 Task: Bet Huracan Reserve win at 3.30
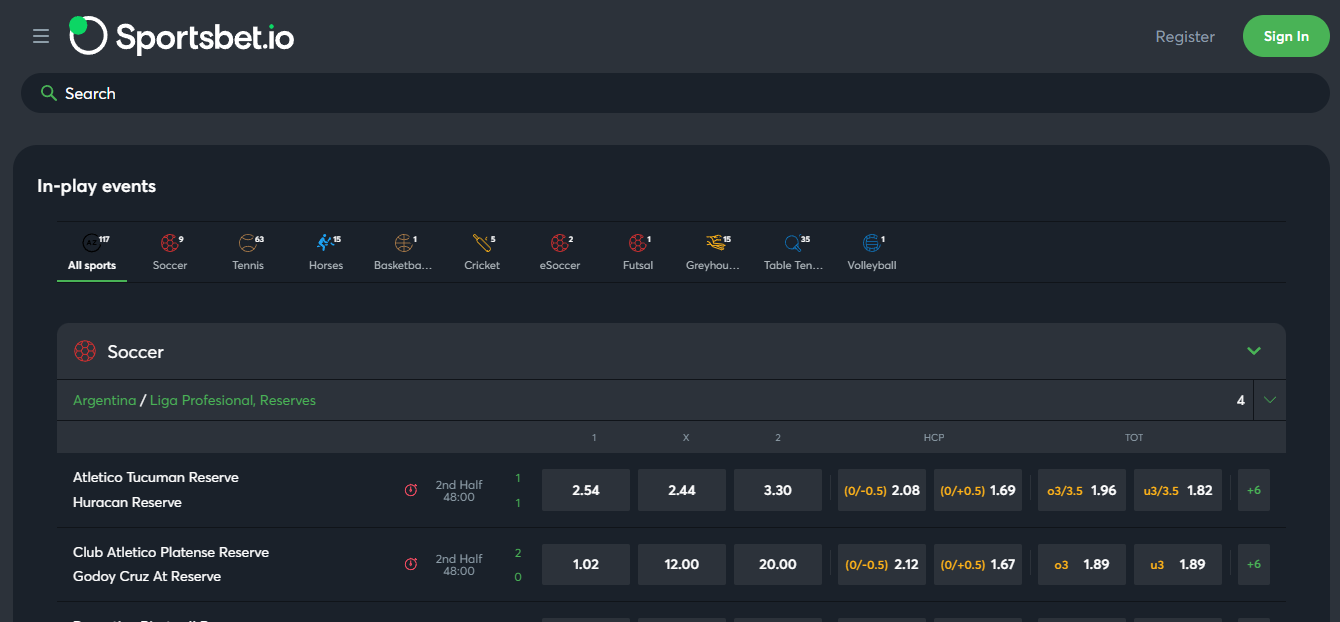(778, 490)
